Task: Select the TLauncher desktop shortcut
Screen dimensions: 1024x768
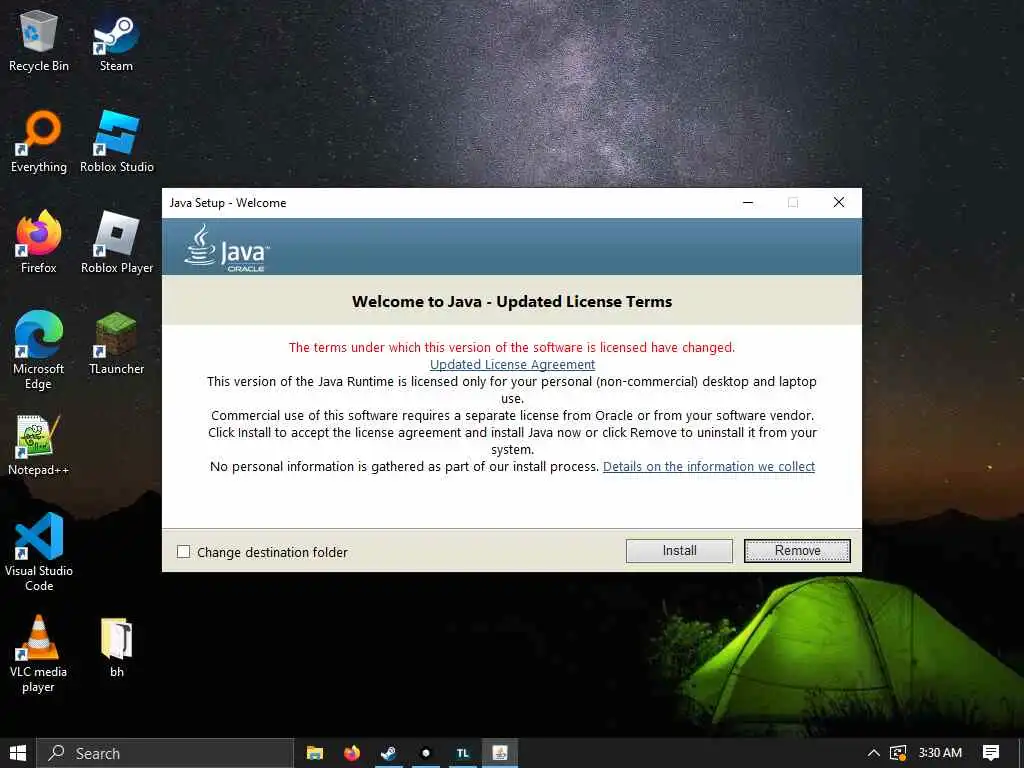Action: [117, 344]
